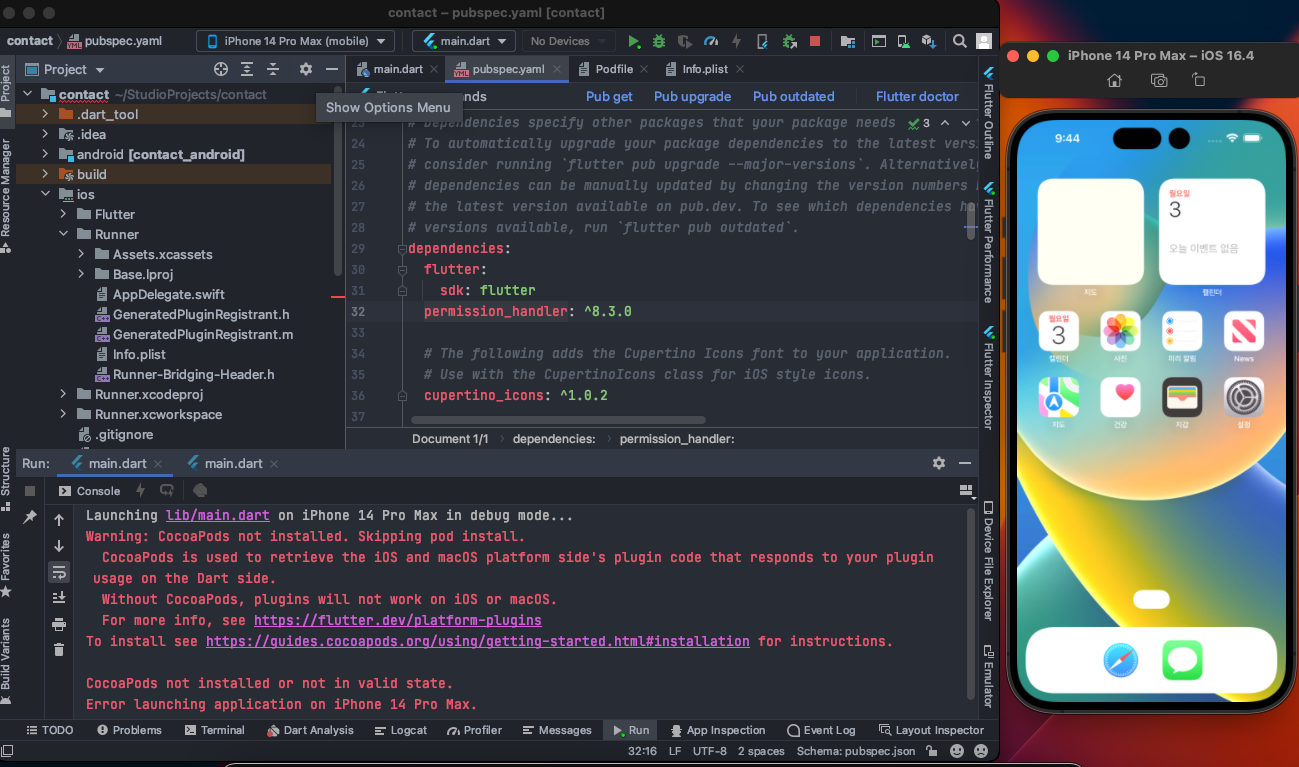Stop the running app with the red square

click(815, 41)
